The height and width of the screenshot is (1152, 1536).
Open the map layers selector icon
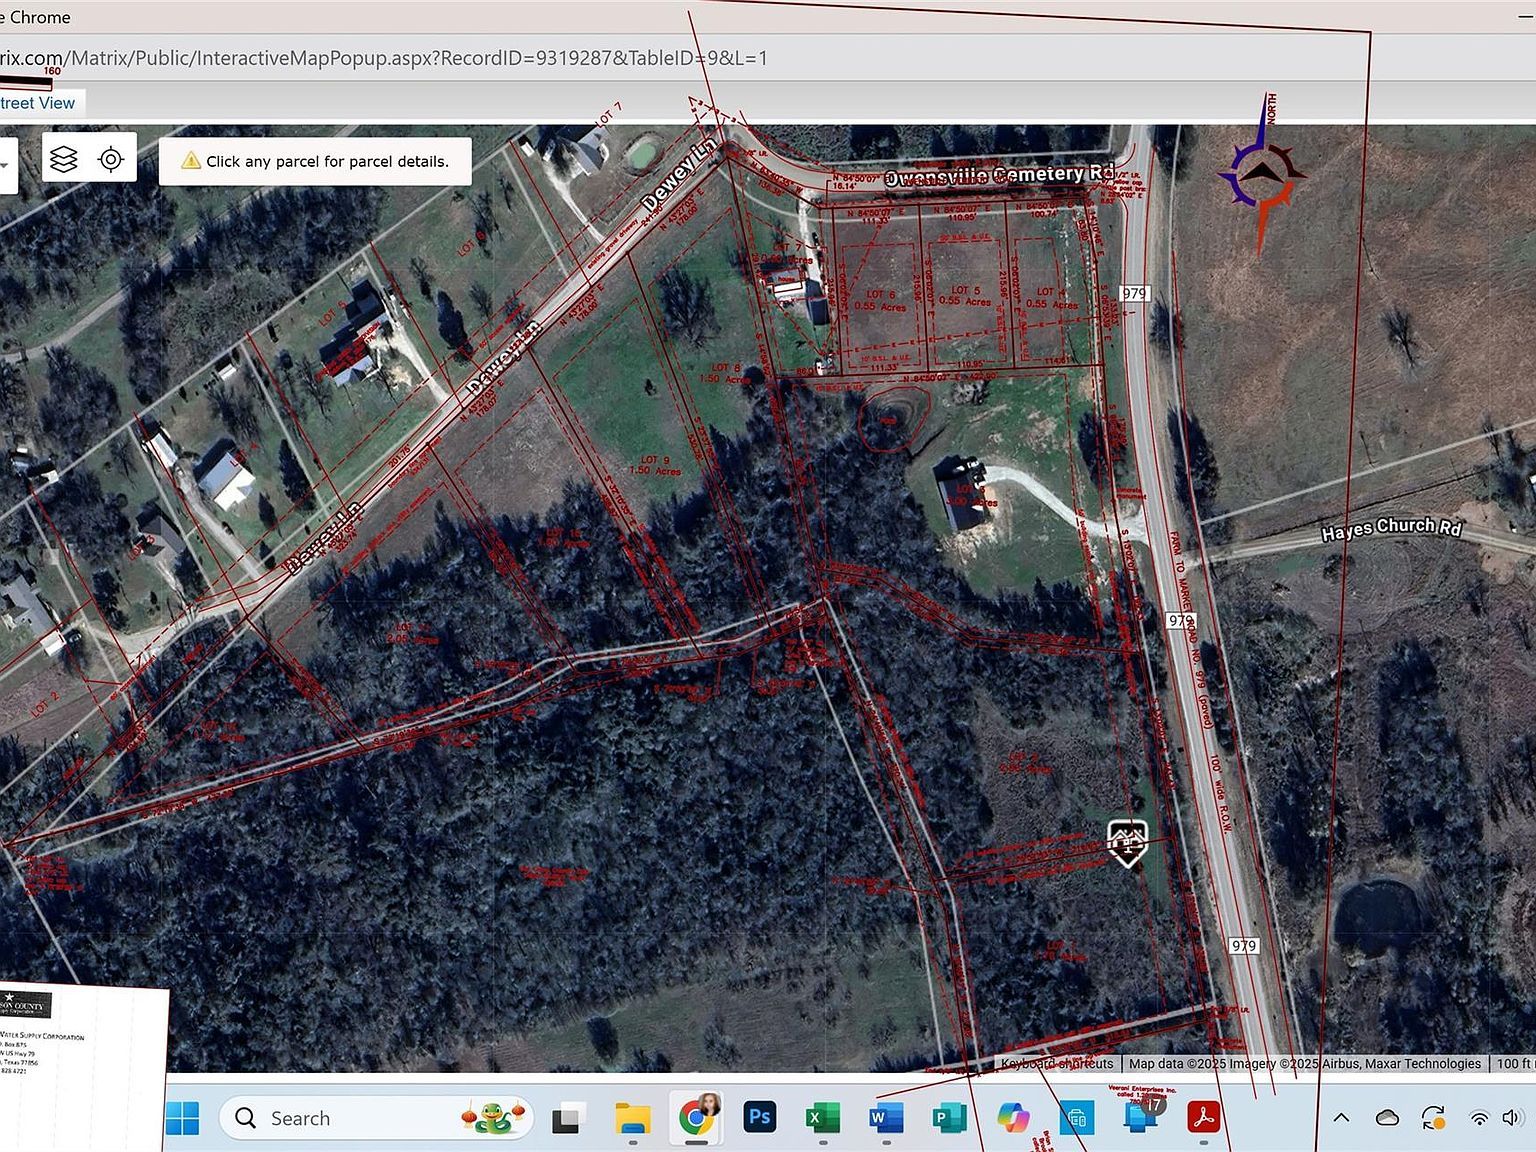point(62,157)
